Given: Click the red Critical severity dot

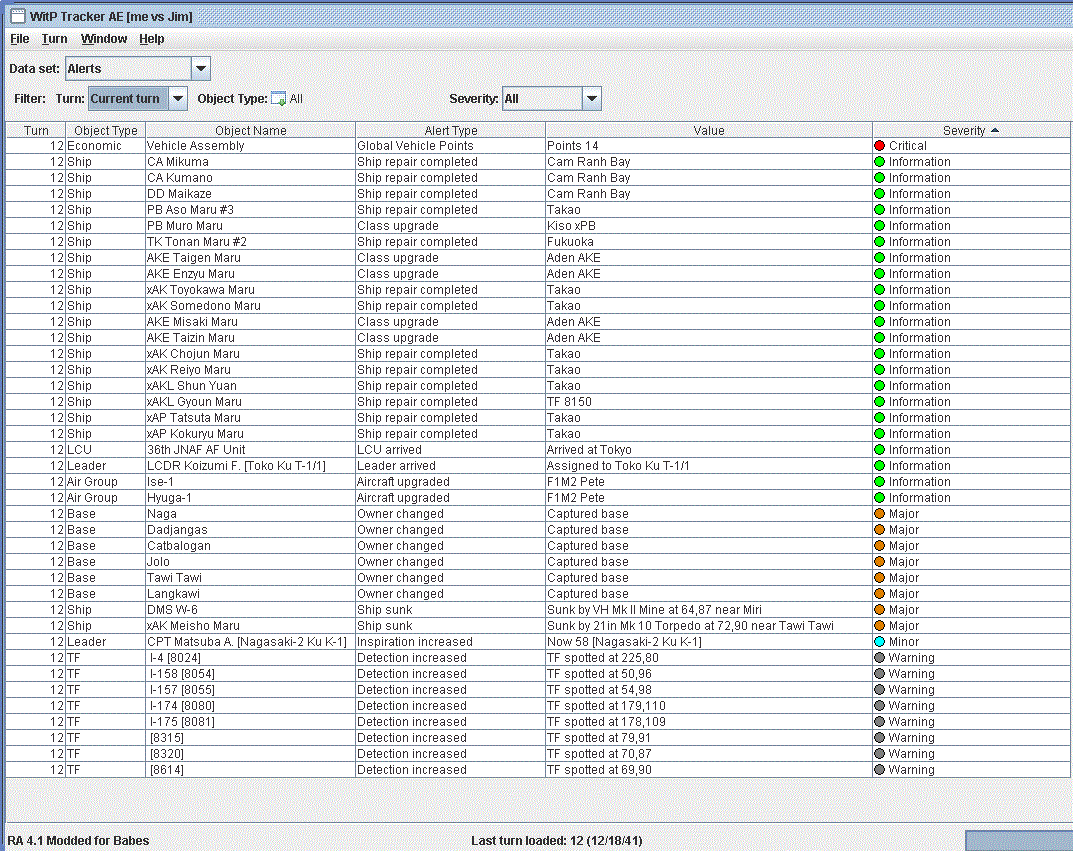Looking at the screenshot, I should [x=880, y=146].
